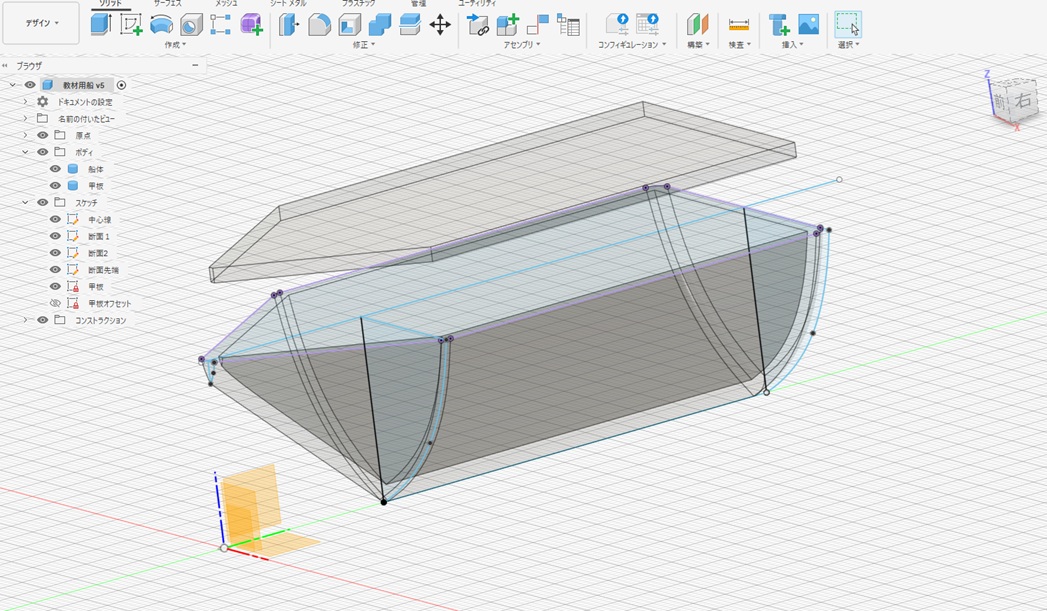Open the デザイン workspace dropdown

coord(40,22)
